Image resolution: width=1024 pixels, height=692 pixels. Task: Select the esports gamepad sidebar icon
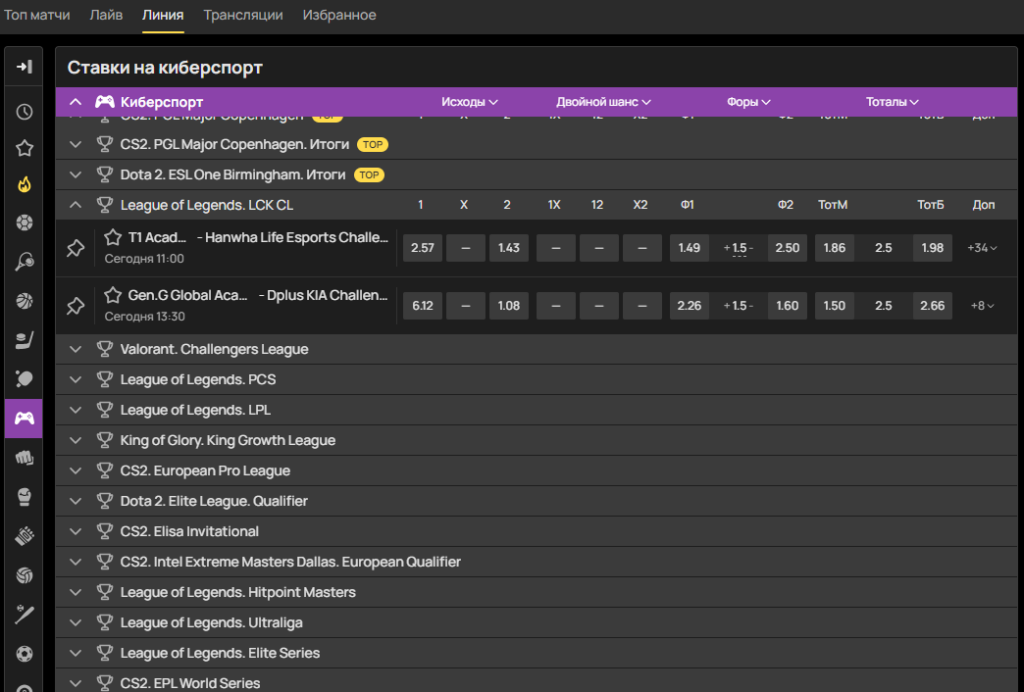point(24,418)
